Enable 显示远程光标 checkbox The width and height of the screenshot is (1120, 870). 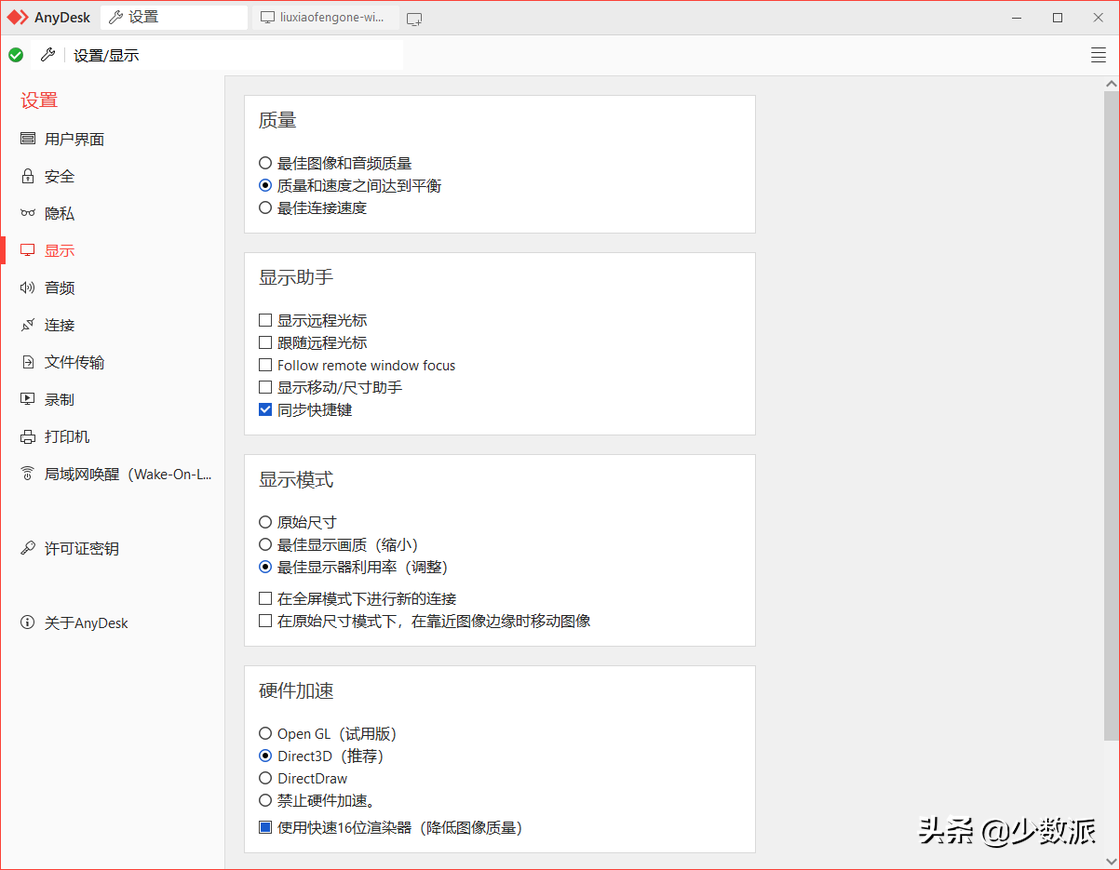[x=265, y=320]
